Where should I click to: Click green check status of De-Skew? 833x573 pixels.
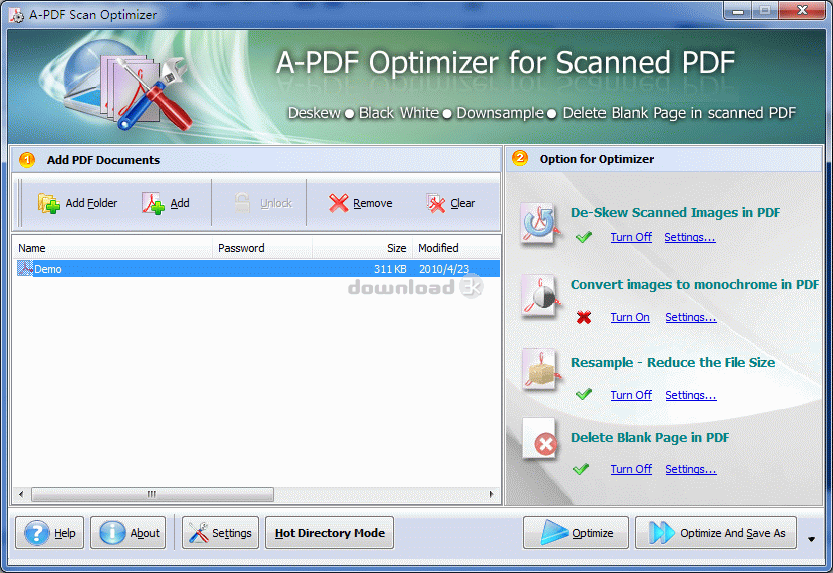point(583,237)
